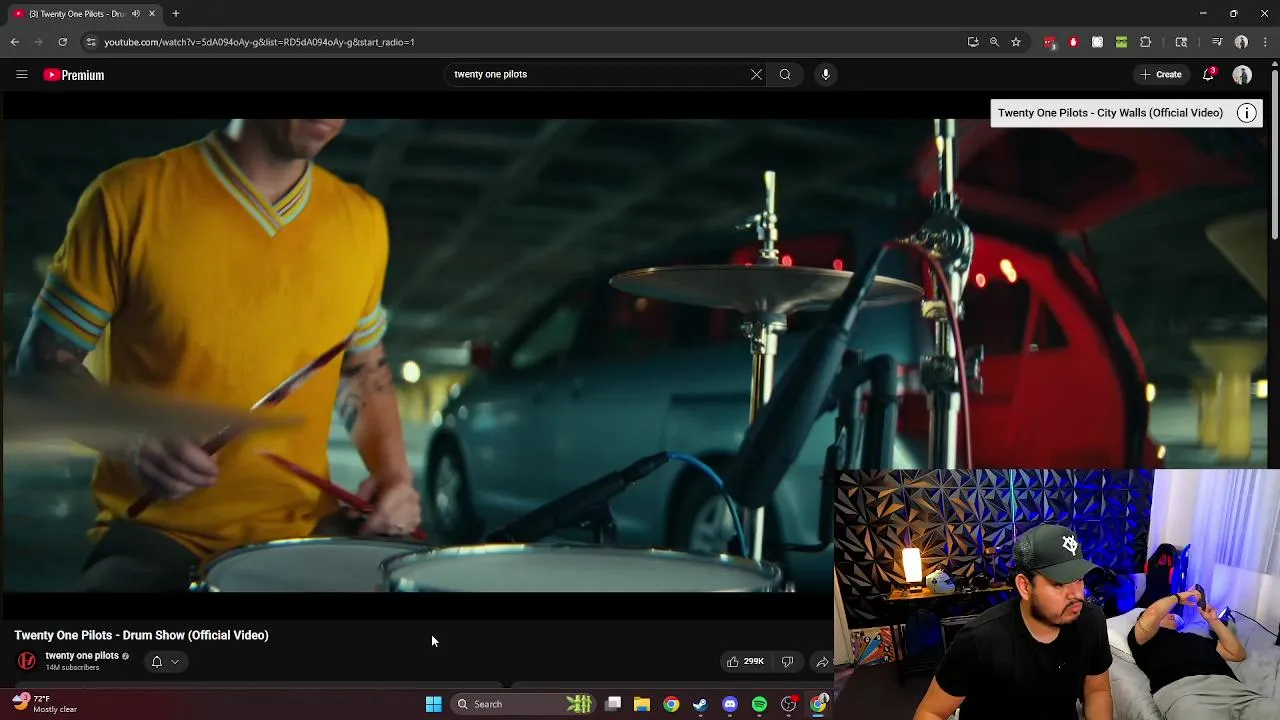Open the red hand blocker extension
The height and width of the screenshot is (720, 1280).
coord(1073,42)
